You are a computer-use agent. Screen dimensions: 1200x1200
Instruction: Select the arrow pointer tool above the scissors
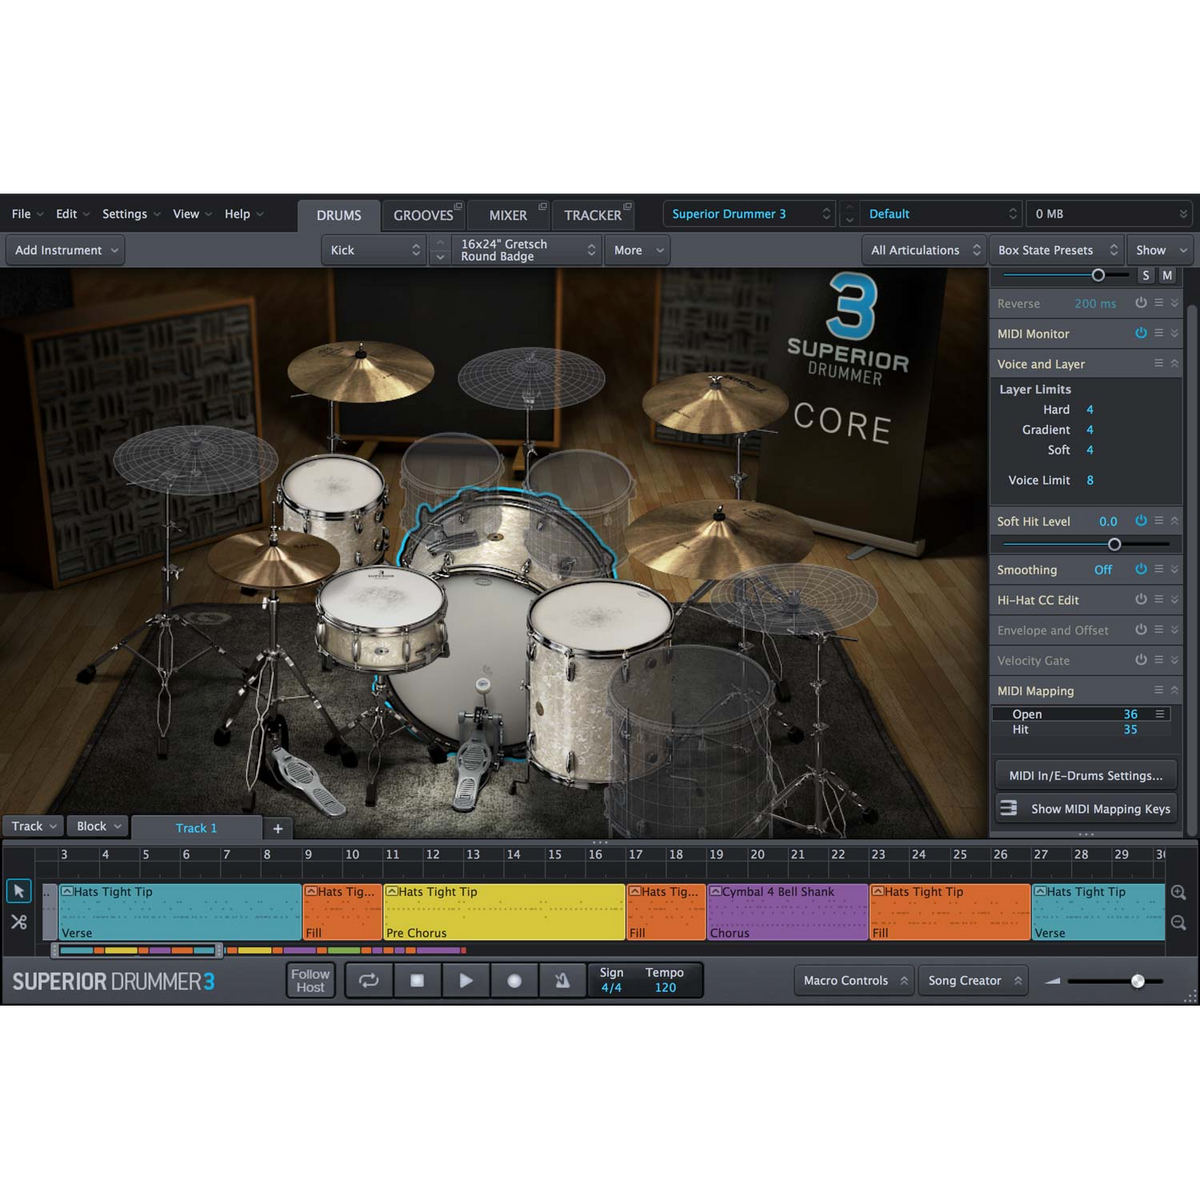click(18, 890)
